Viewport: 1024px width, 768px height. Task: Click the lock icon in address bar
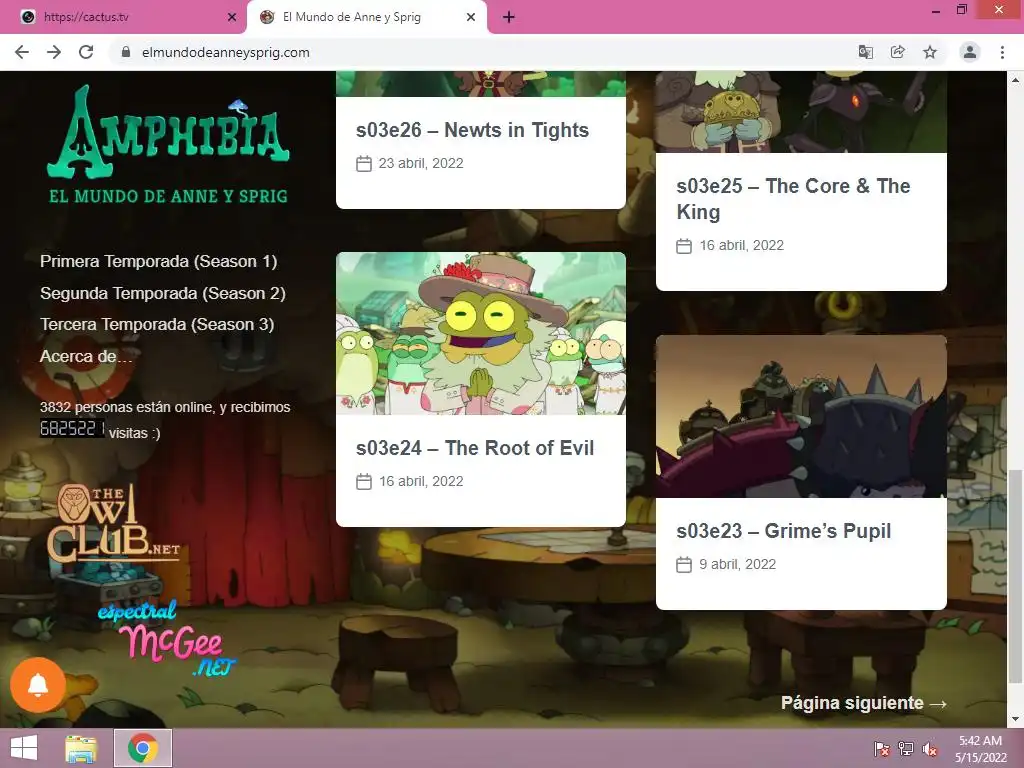126,52
